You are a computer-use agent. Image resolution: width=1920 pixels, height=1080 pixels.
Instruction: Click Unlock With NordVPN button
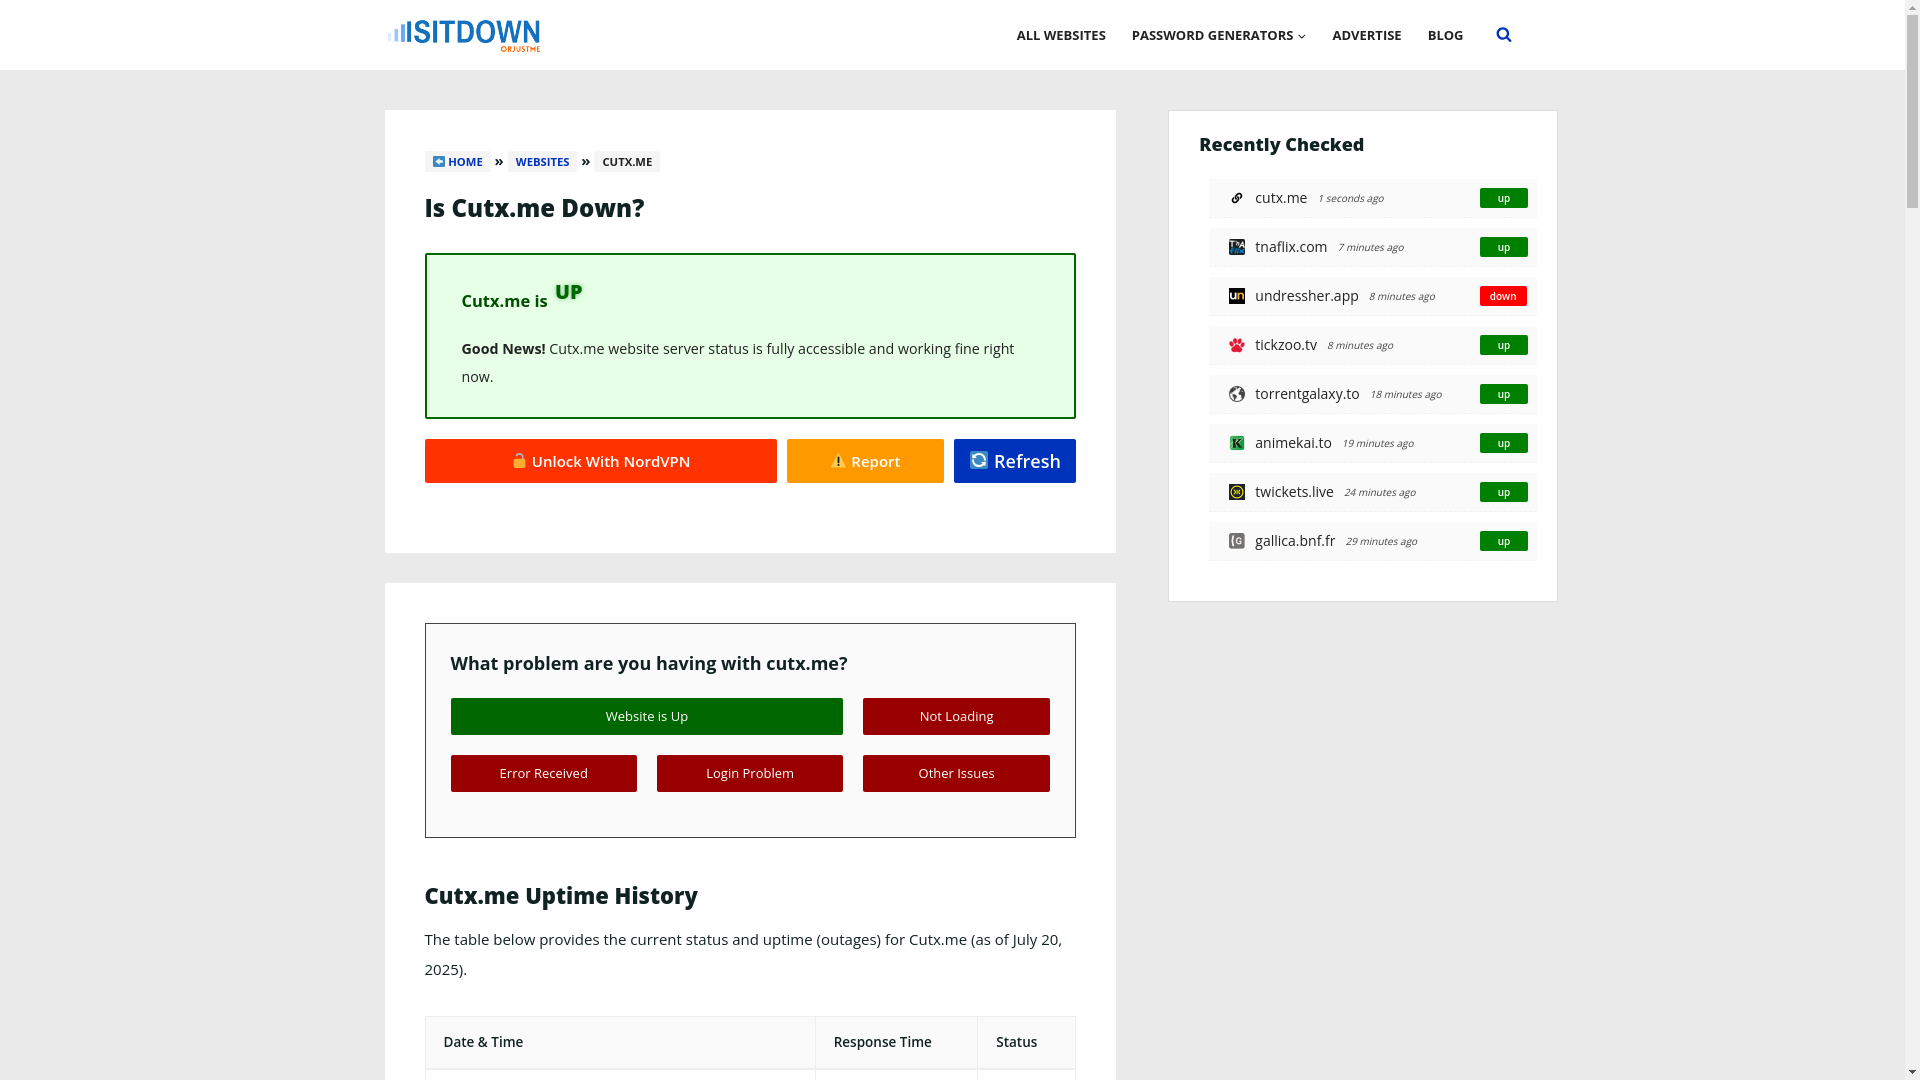pyautogui.click(x=600, y=461)
